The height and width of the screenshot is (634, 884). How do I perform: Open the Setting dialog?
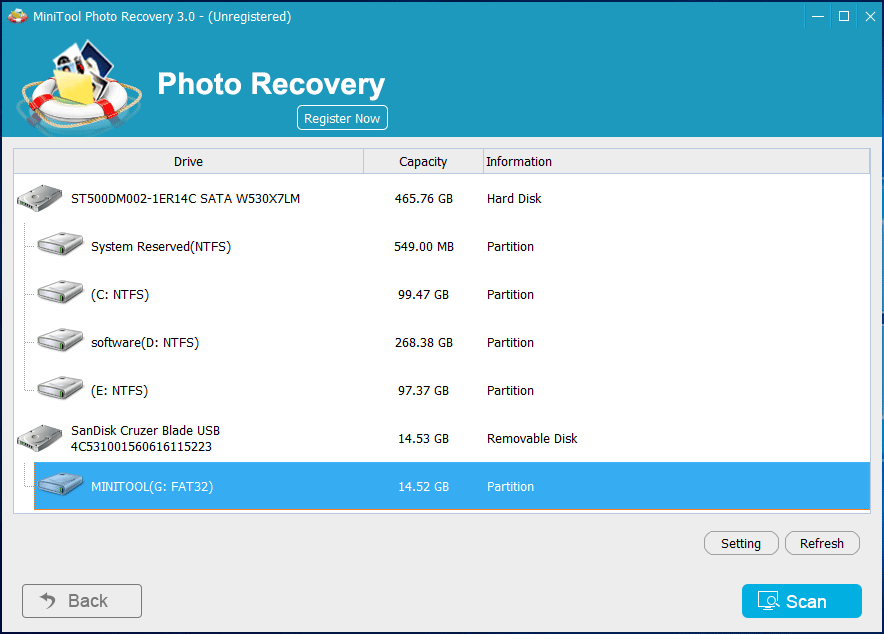[741, 543]
